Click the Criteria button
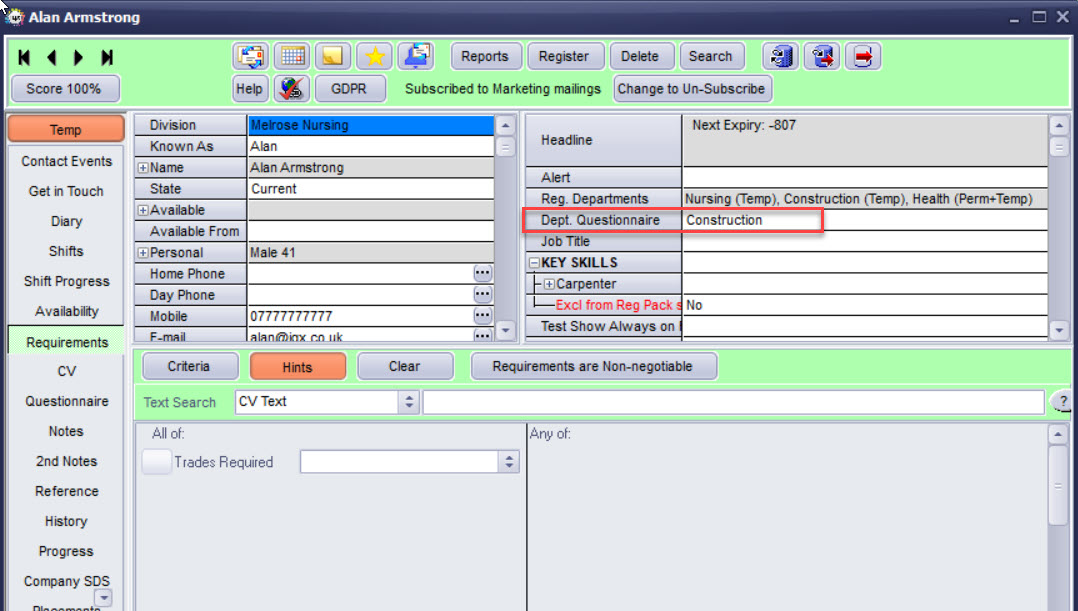Viewport: 1078px width, 611px height. [x=189, y=366]
